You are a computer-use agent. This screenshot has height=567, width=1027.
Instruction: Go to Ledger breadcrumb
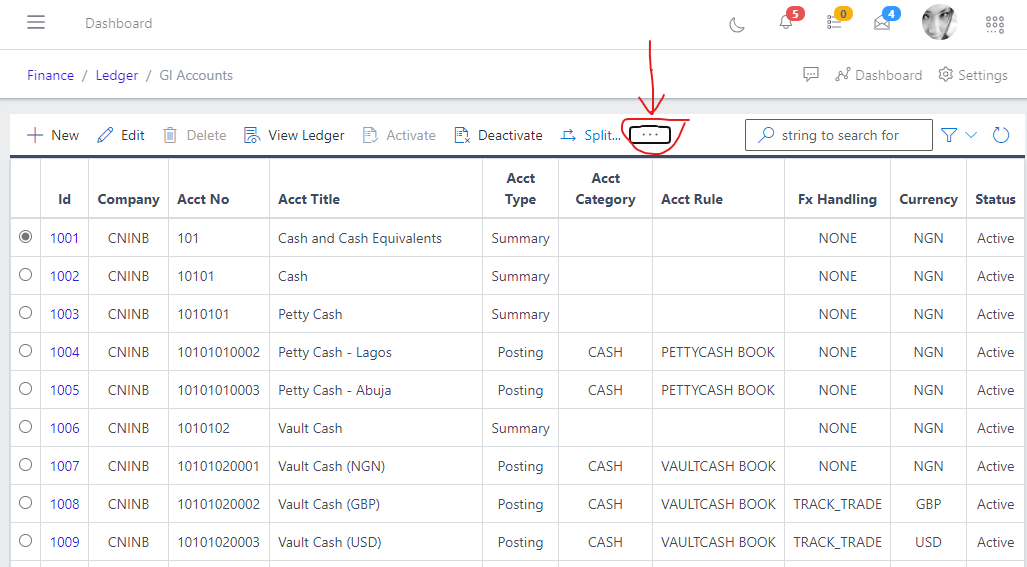(x=117, y=75)
